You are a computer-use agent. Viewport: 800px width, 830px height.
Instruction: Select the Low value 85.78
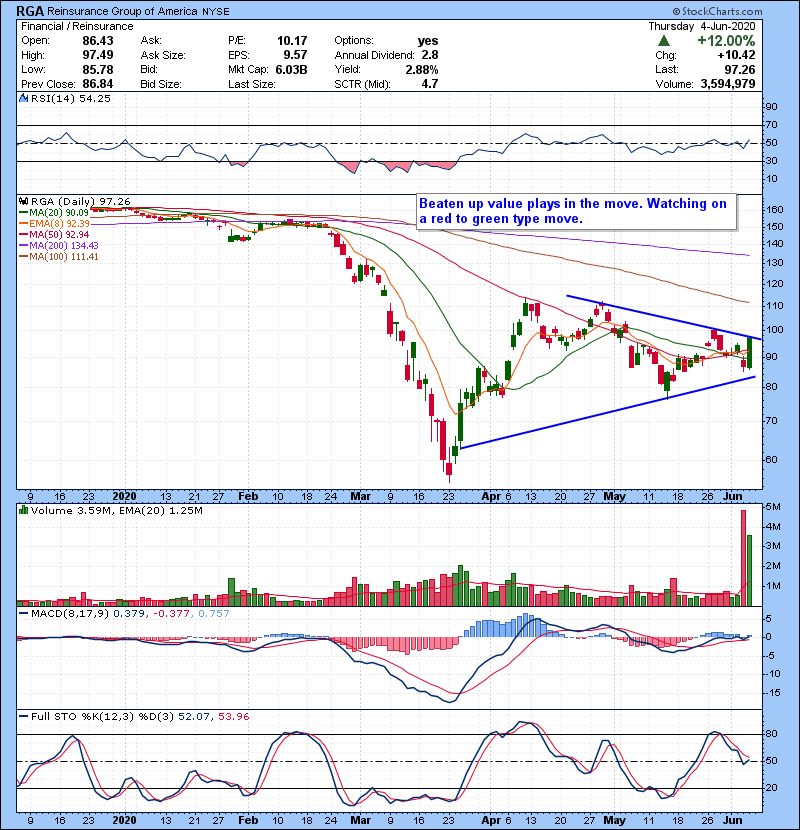98,69
